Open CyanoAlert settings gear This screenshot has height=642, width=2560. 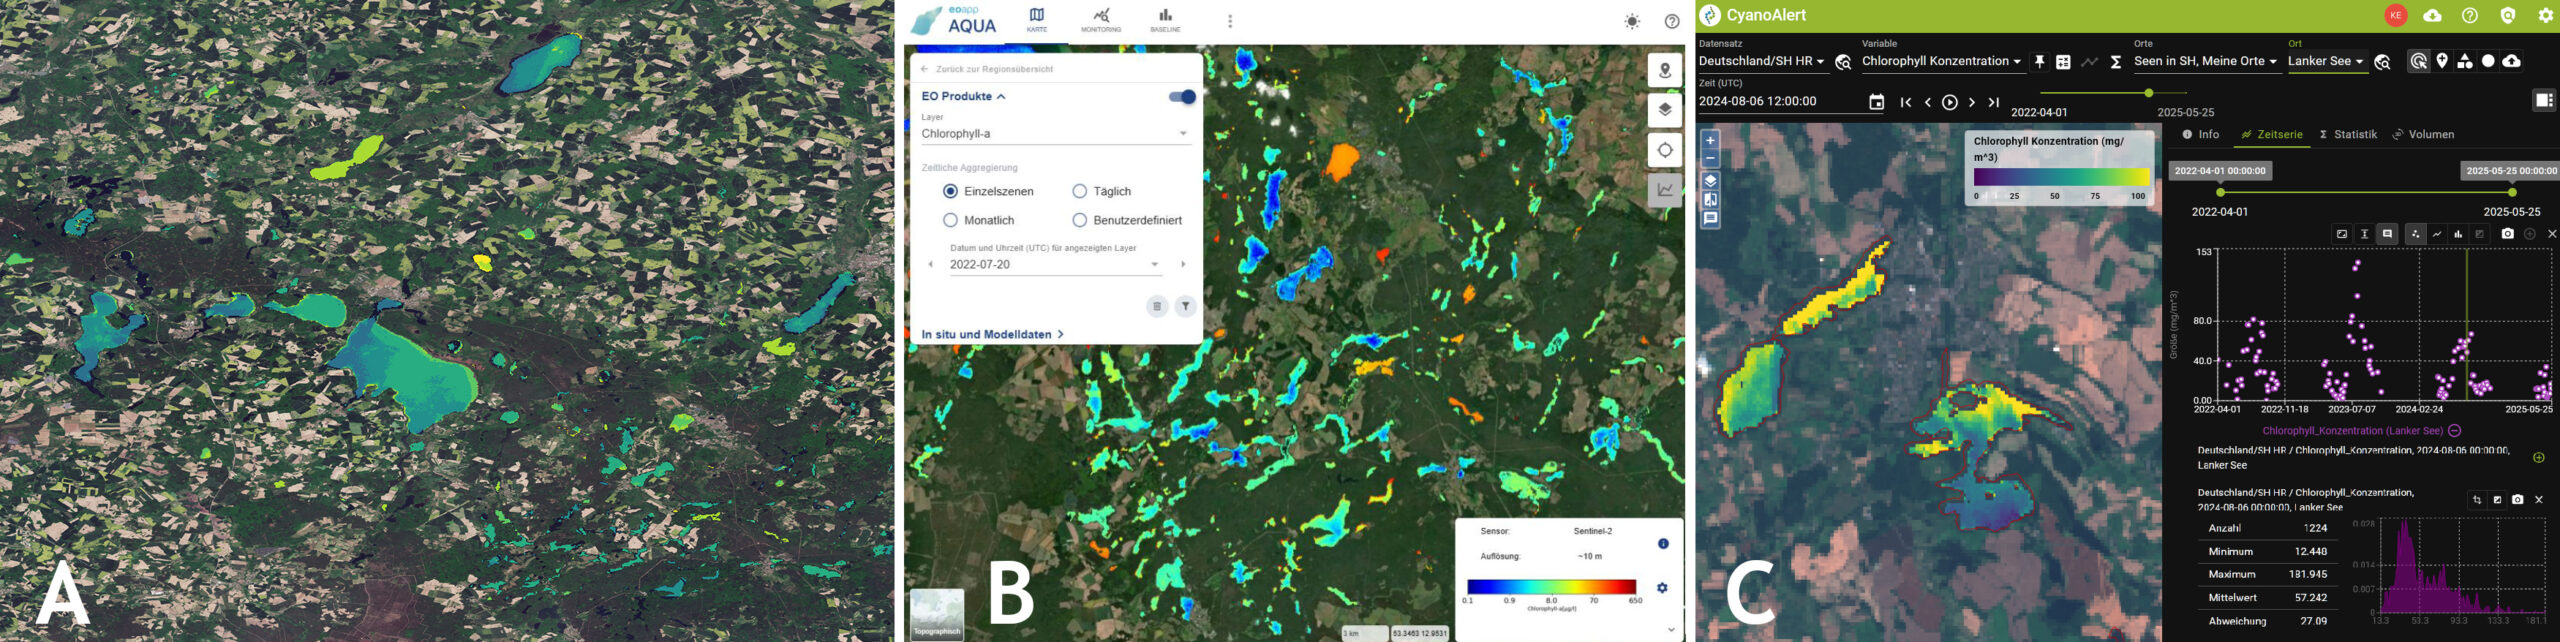point(2545,15)
